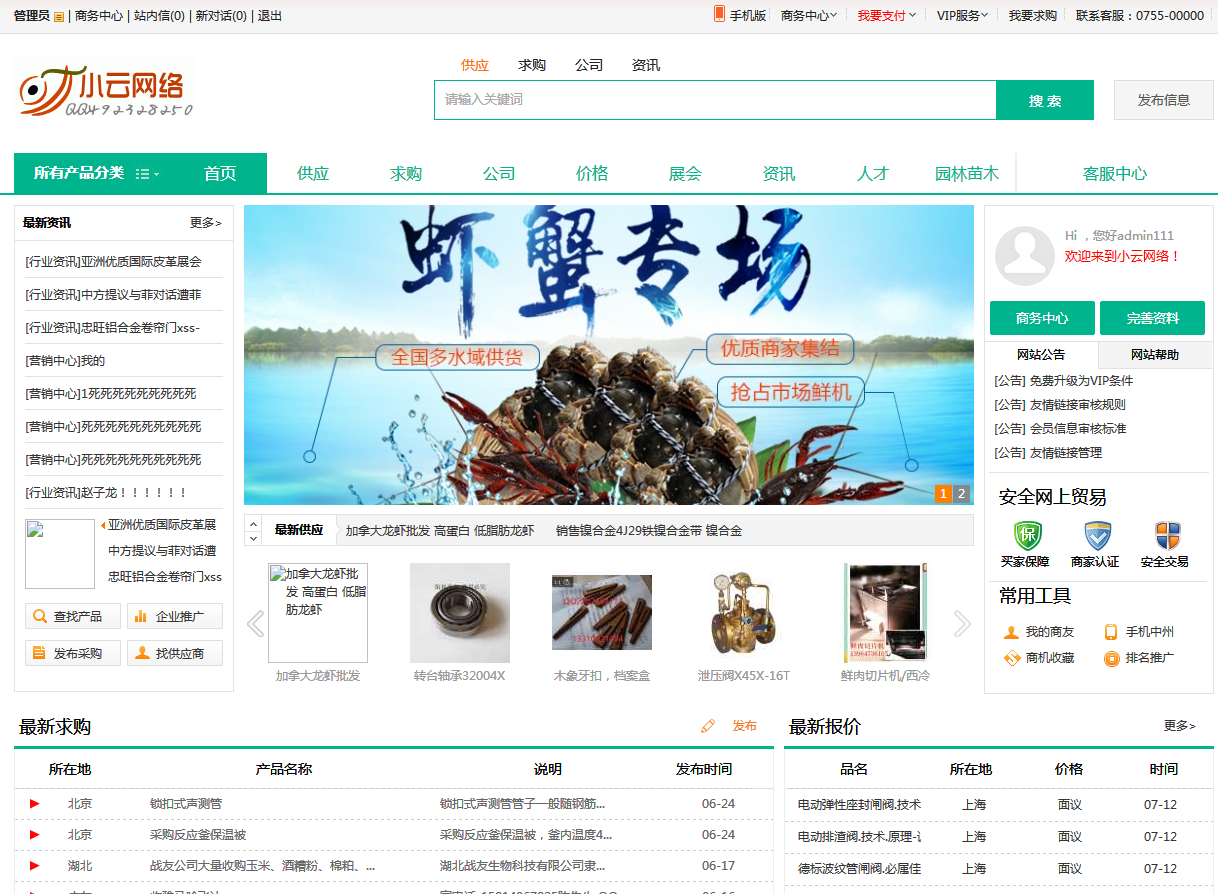Click the up arrow beside 最新供应
Image resolution: width=1218 pixels, height=894 pixels.
253,523
